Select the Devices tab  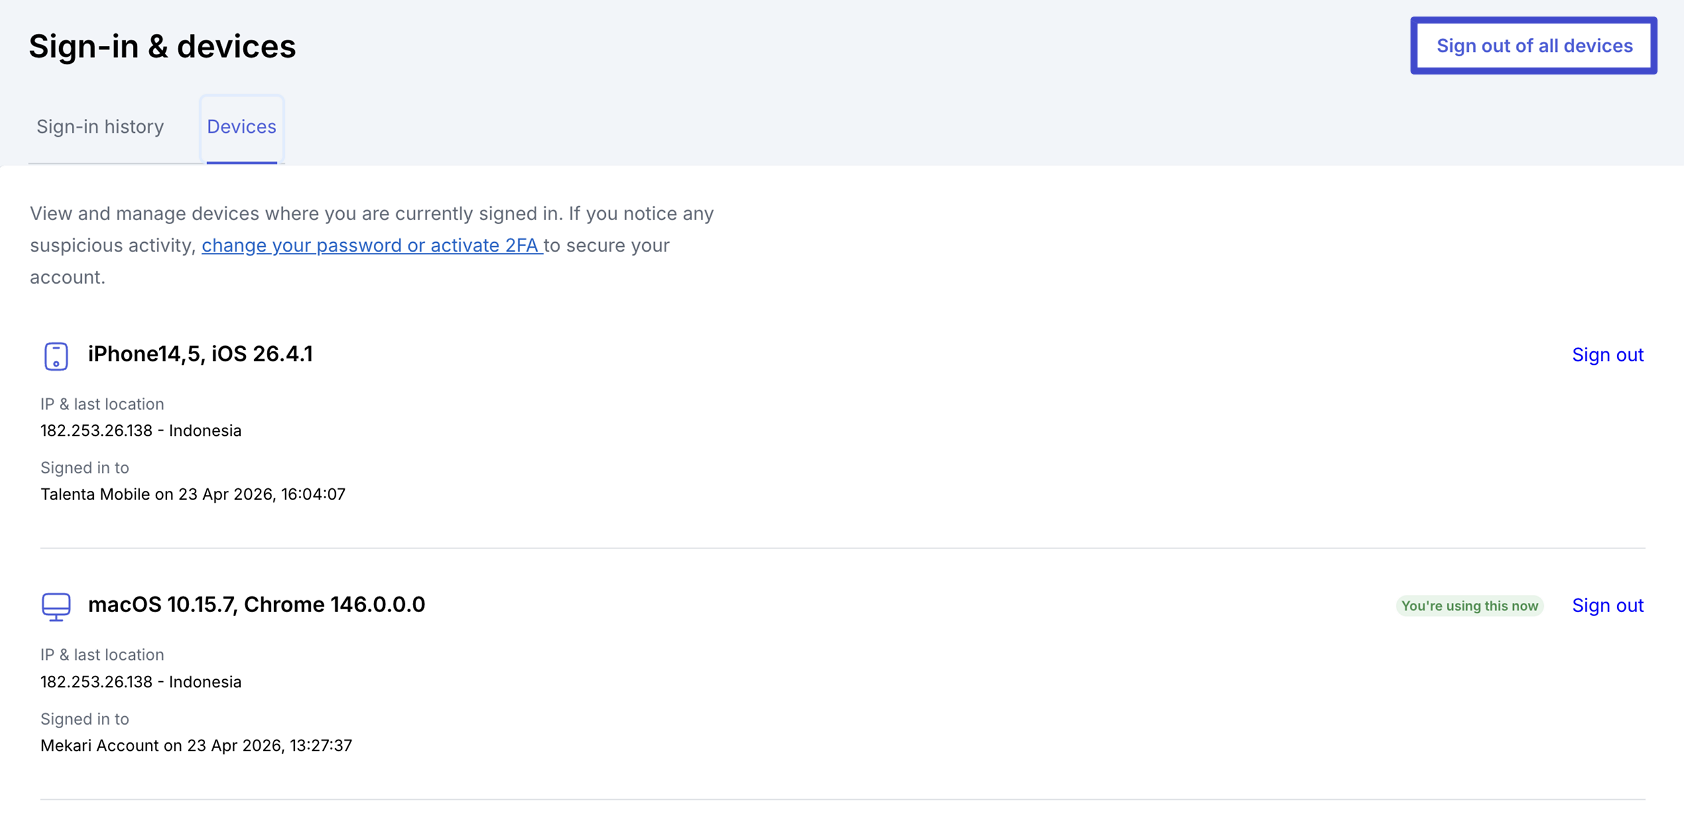point(241,127)
